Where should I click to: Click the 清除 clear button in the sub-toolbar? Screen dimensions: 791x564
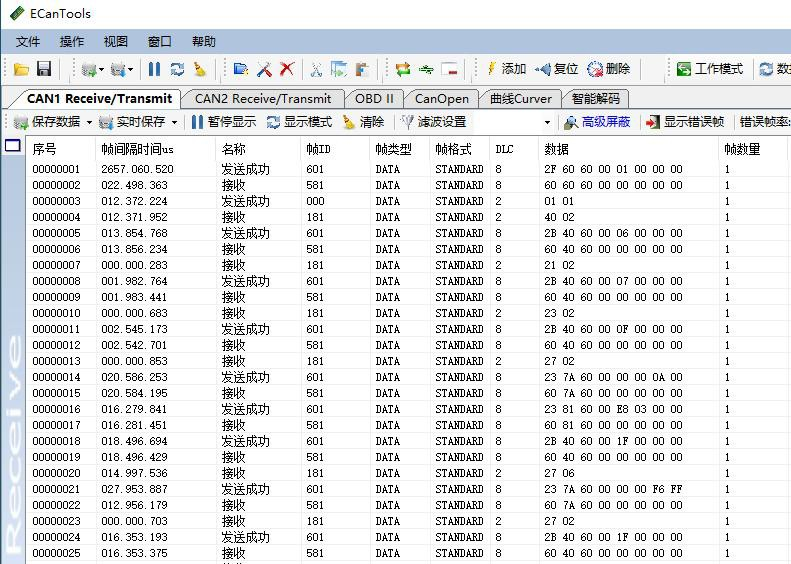pos(363,122)
